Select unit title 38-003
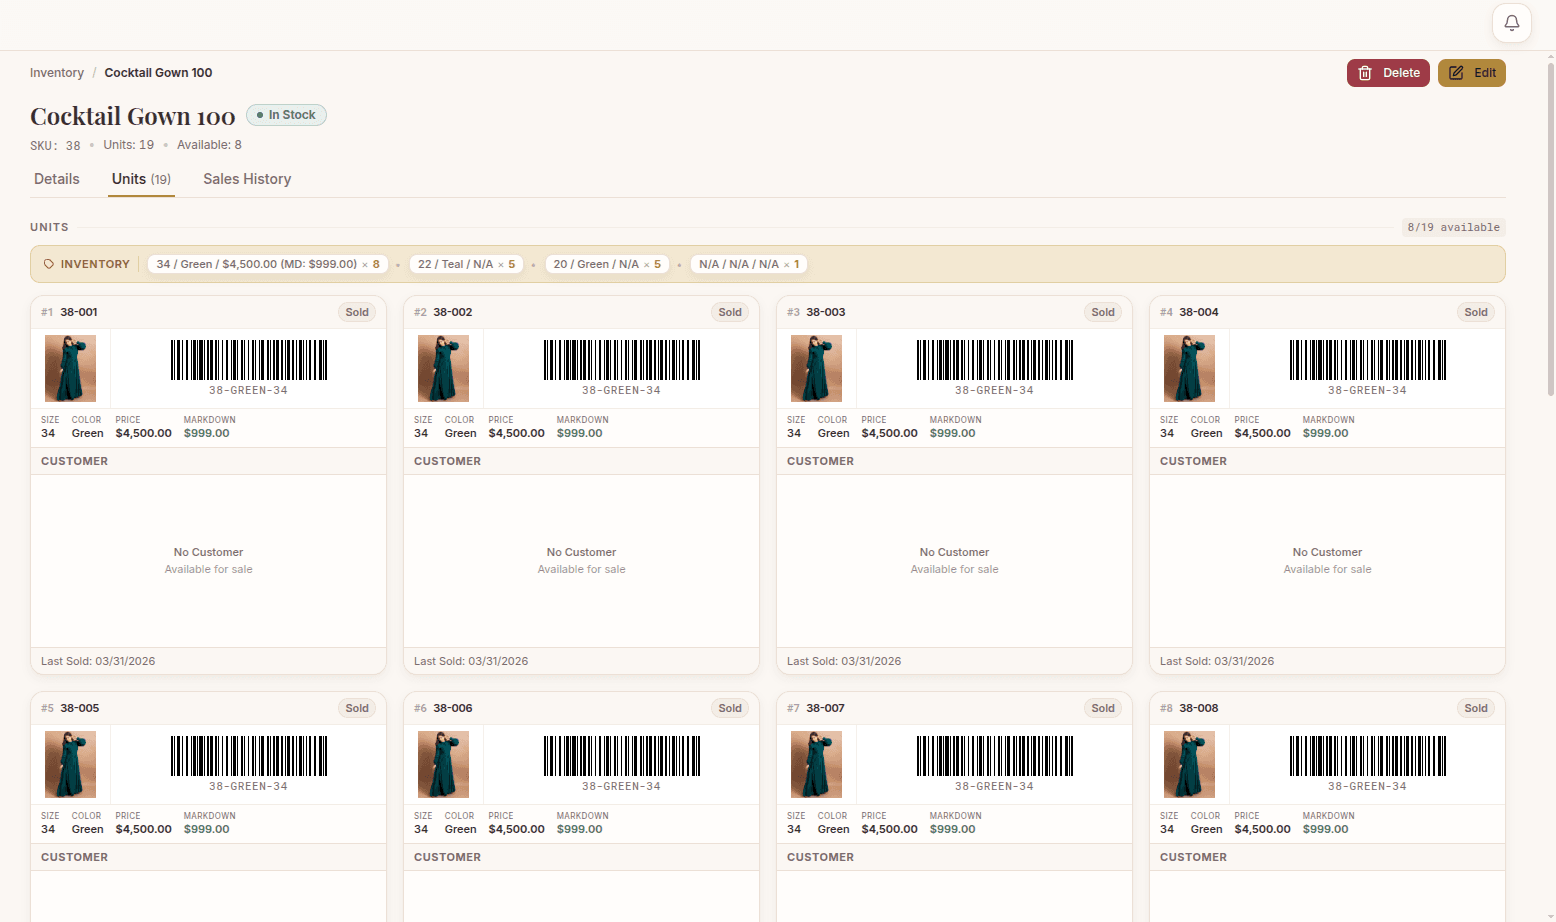The image size is (1556, 922). pos(826,312)
